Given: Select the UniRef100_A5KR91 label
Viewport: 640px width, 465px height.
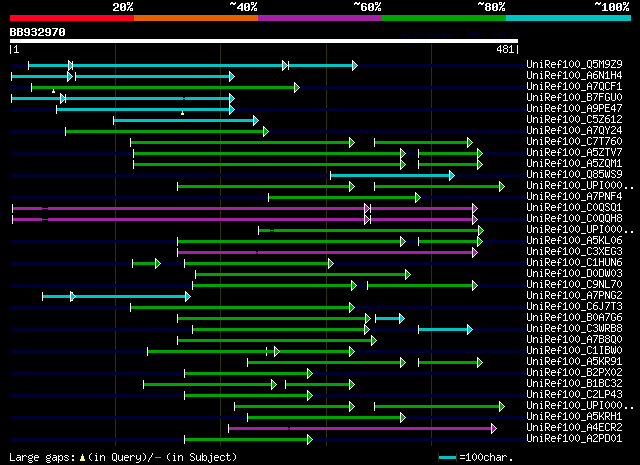Looking at the screenshot, I should coord(574,362).
